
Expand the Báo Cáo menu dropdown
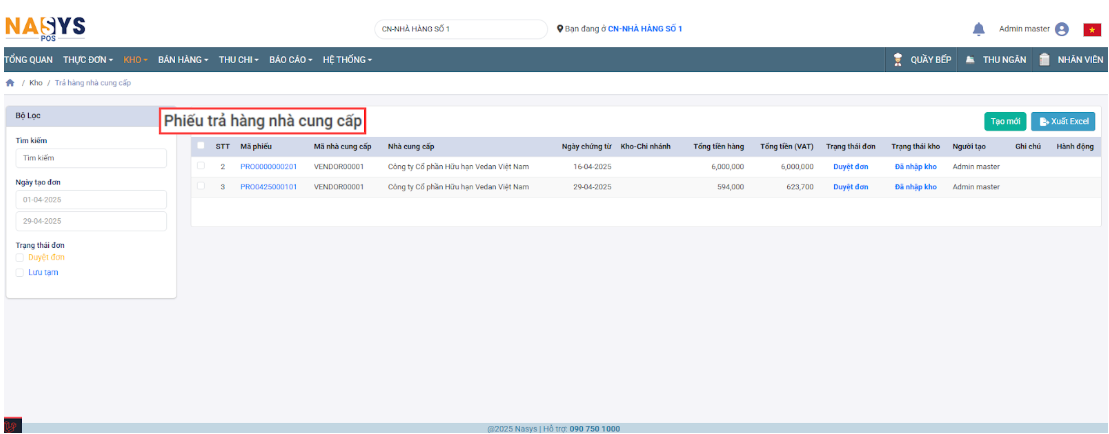(x=290, y=60)
